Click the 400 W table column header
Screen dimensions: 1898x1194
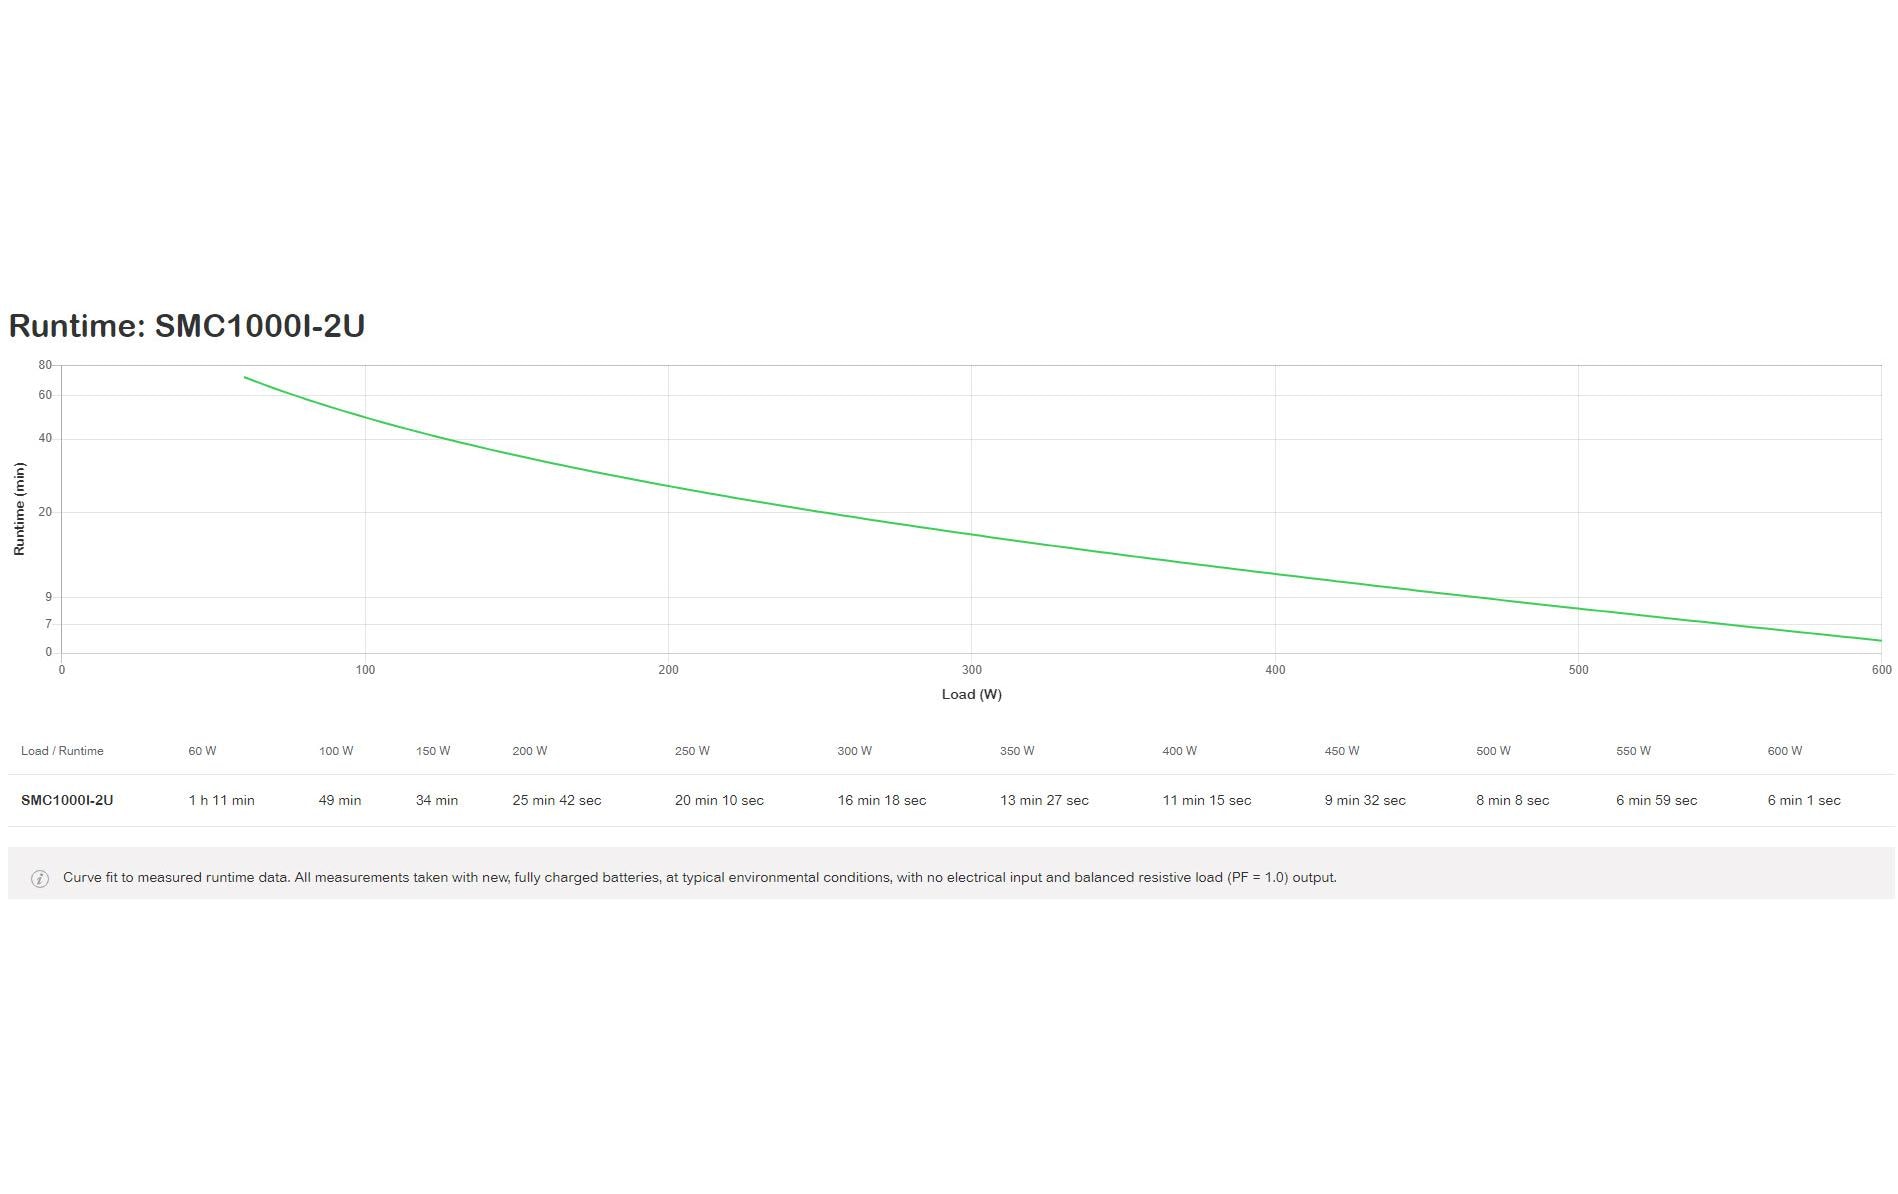click(1179, 751)
